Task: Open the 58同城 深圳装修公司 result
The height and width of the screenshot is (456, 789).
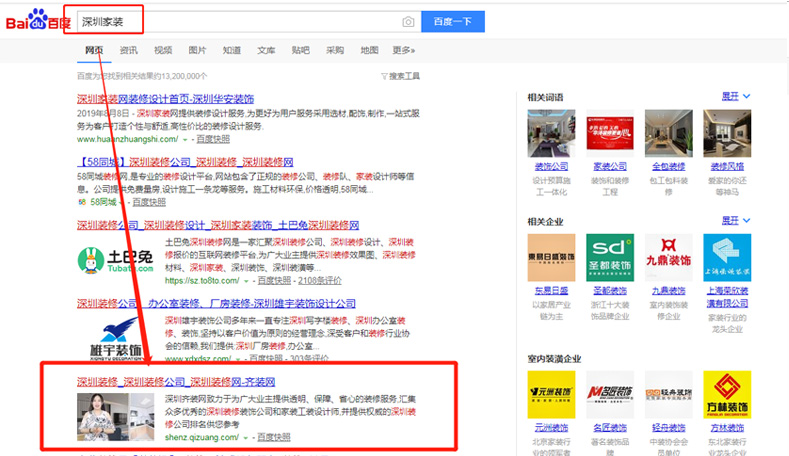Action: click(x=185, y=162)
